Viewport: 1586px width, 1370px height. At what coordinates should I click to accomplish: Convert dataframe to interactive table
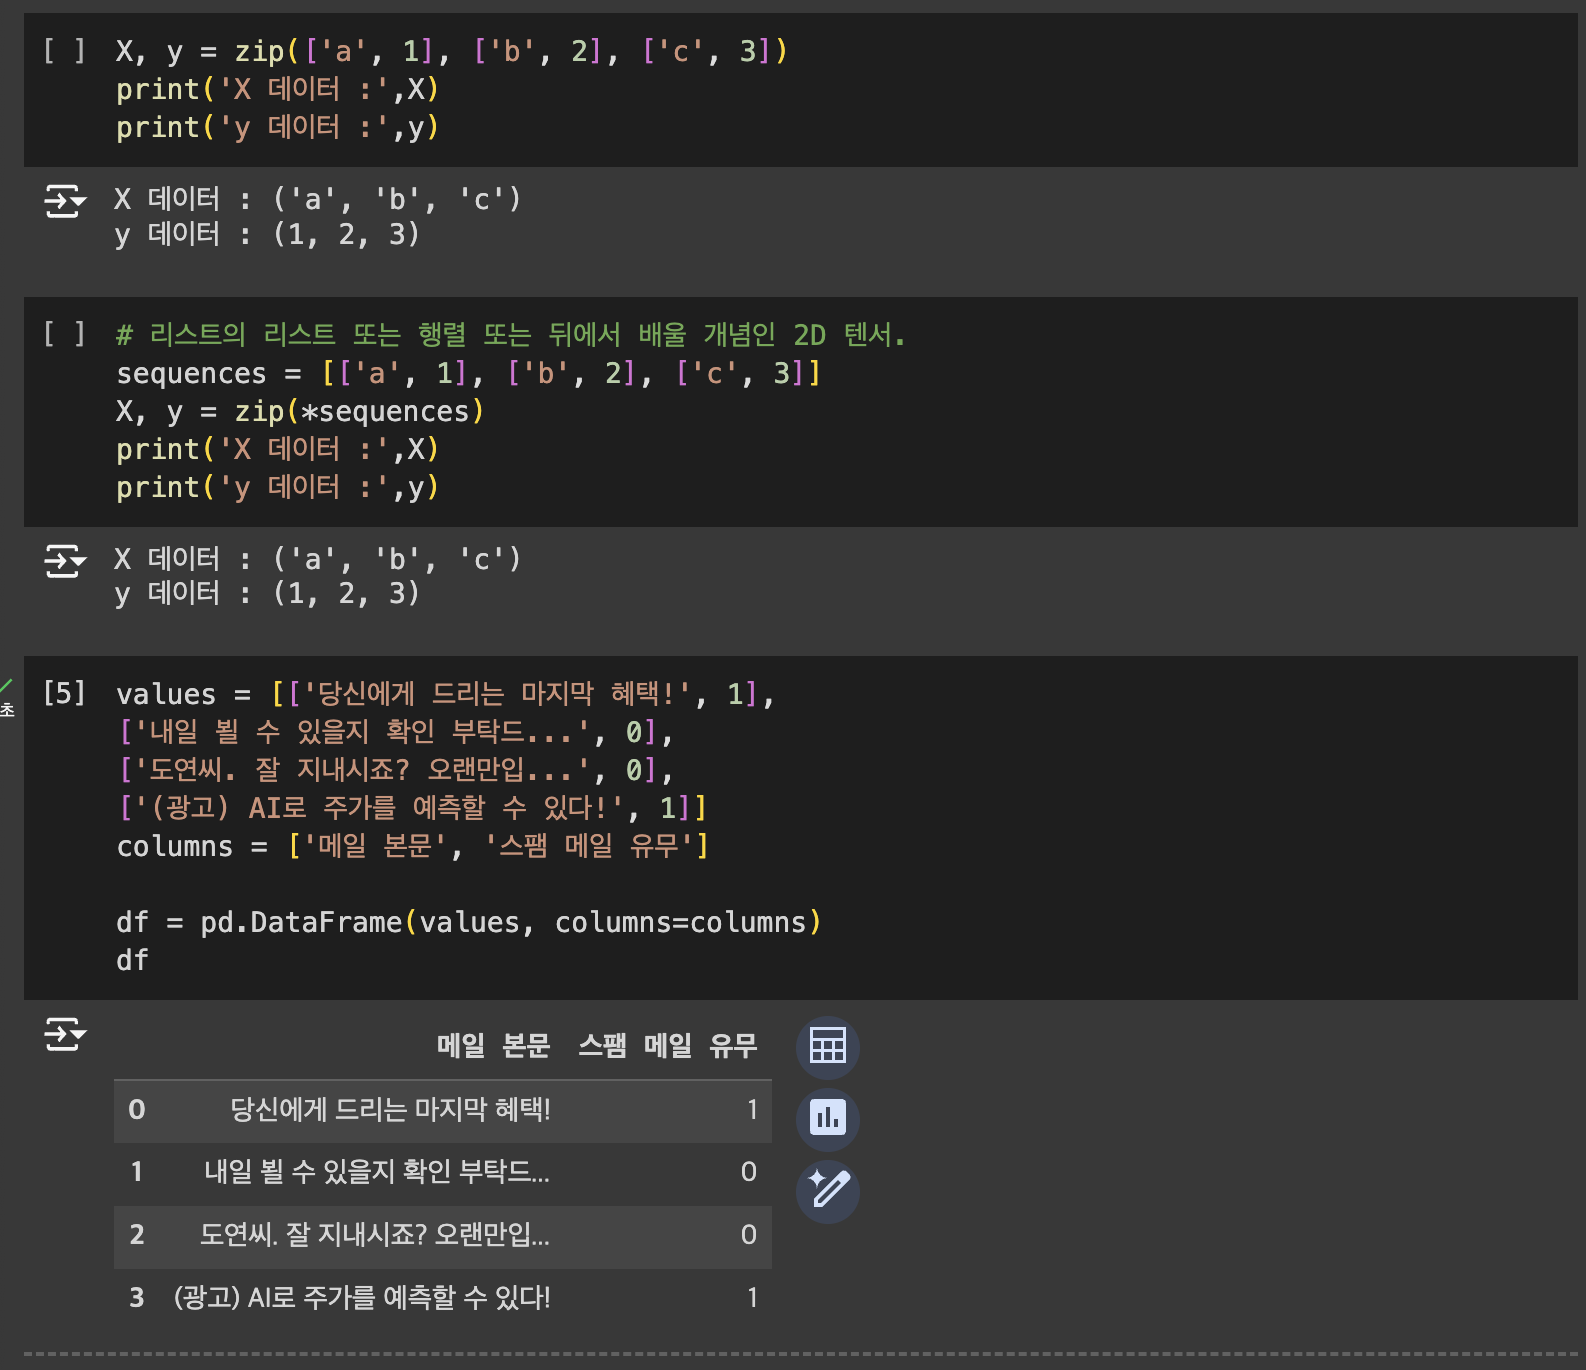tap(827, 1046)
